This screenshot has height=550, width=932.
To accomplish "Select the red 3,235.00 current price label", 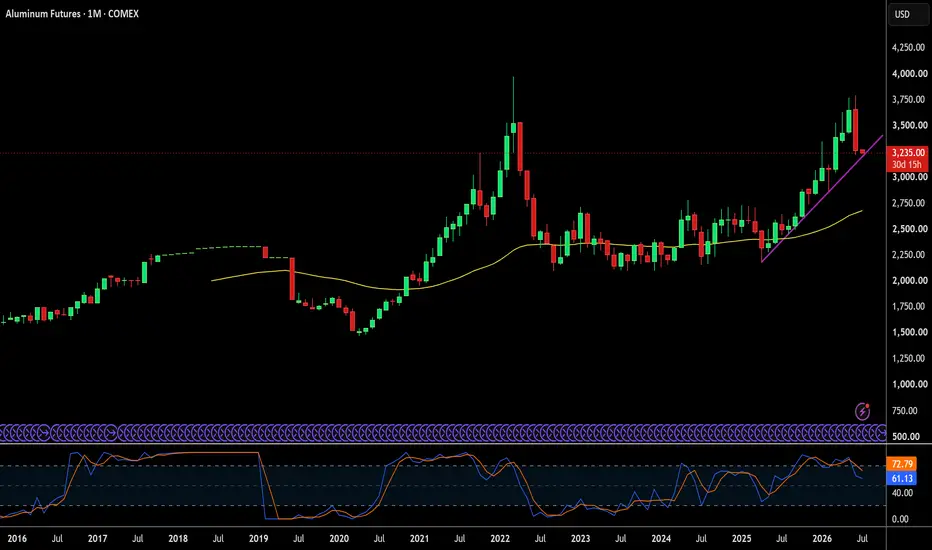I will pyautogui.click(x=908, y=153).
